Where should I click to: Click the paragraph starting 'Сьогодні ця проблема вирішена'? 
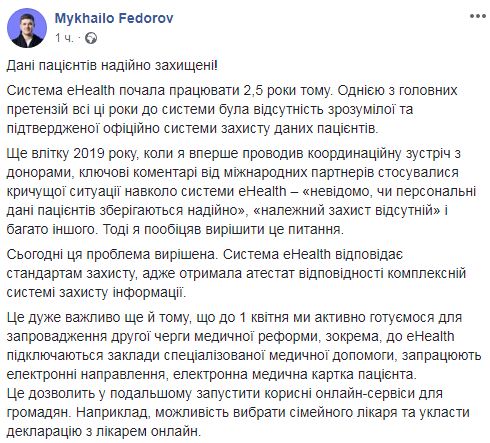(236, 273)
